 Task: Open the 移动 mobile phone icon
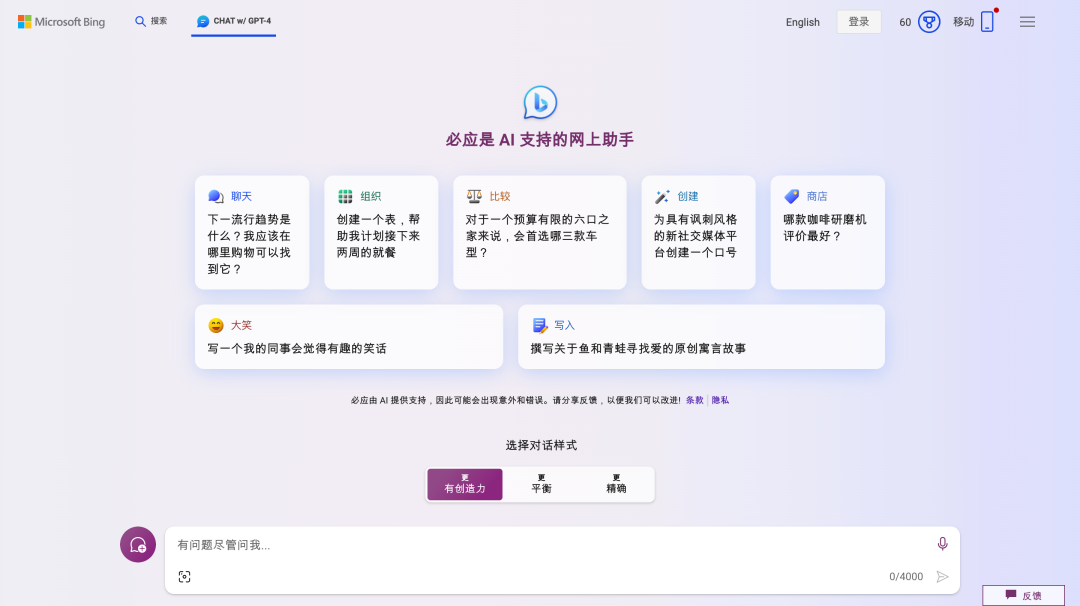point(987,21)
